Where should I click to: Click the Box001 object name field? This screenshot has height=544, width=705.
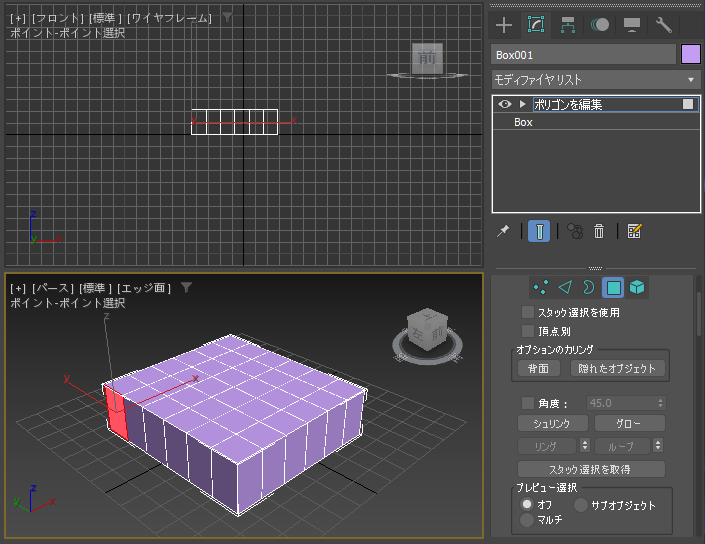[584, 55]
